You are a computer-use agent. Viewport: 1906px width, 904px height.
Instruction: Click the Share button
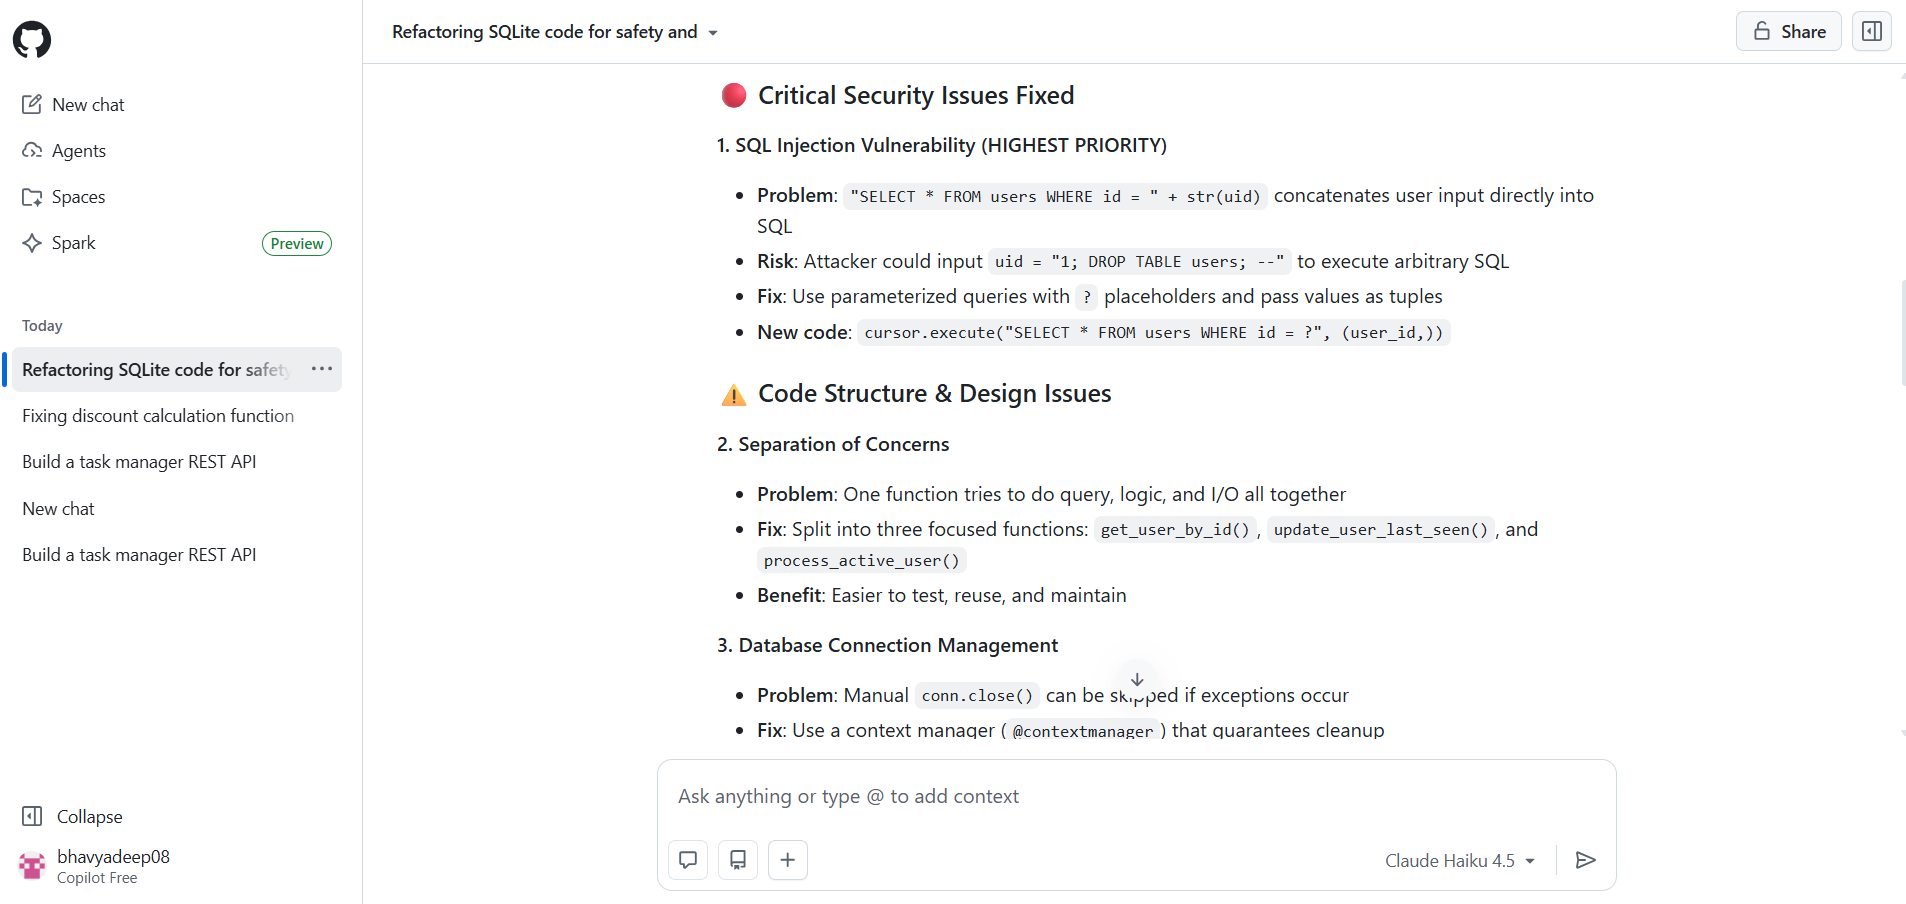[x=1788, y=31]
